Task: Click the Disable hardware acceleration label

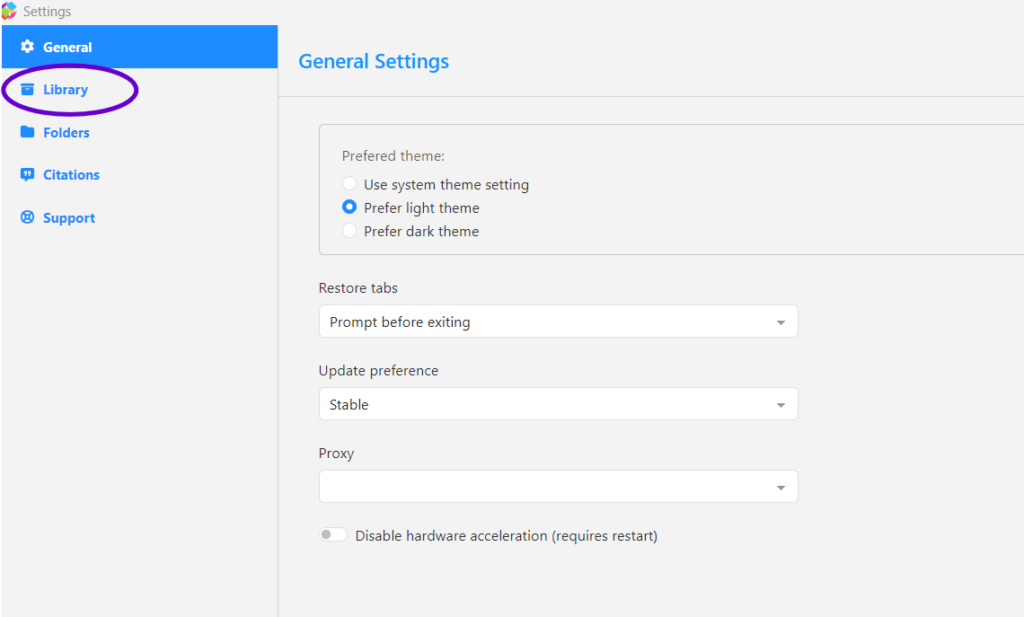Action: (506, 536)
